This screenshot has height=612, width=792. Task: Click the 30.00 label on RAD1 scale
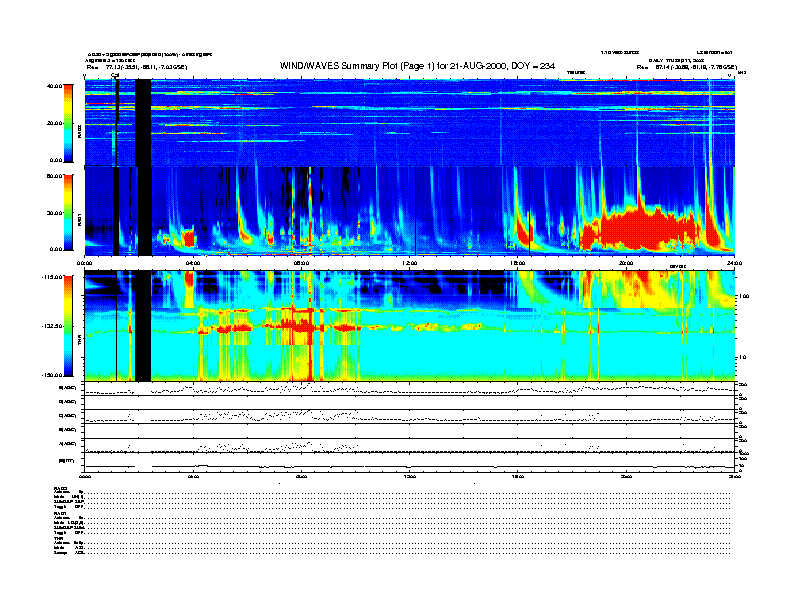coord(54,213)
